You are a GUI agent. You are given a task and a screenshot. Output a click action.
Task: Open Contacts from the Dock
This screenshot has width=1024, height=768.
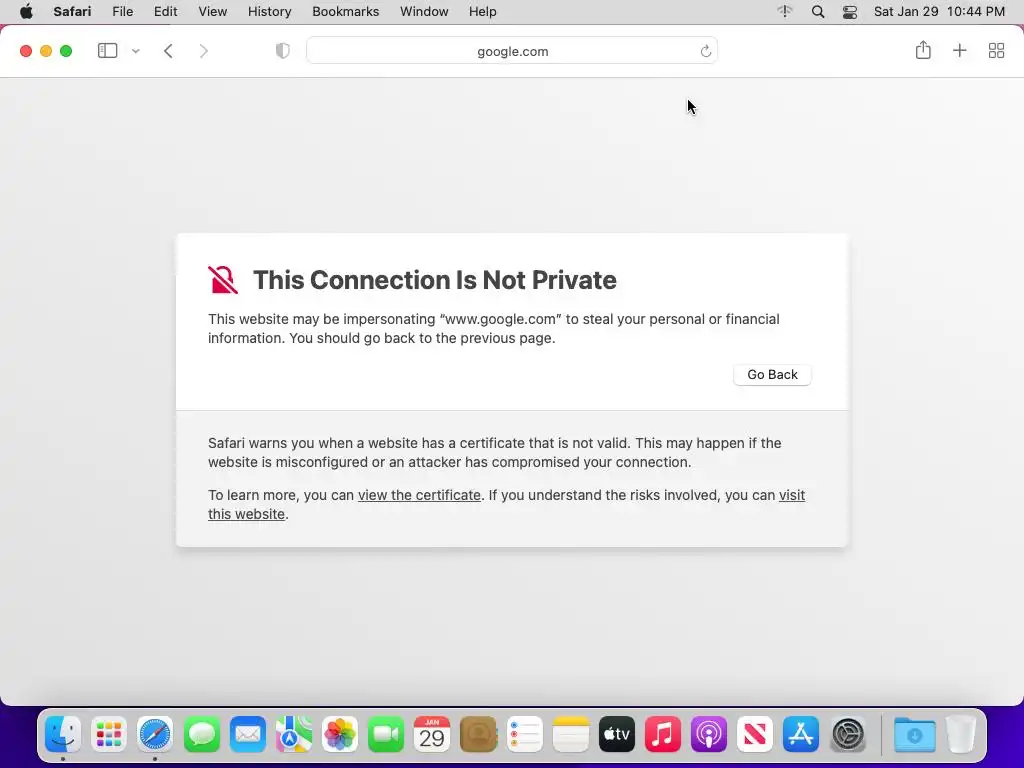click(x=478, y=734)
